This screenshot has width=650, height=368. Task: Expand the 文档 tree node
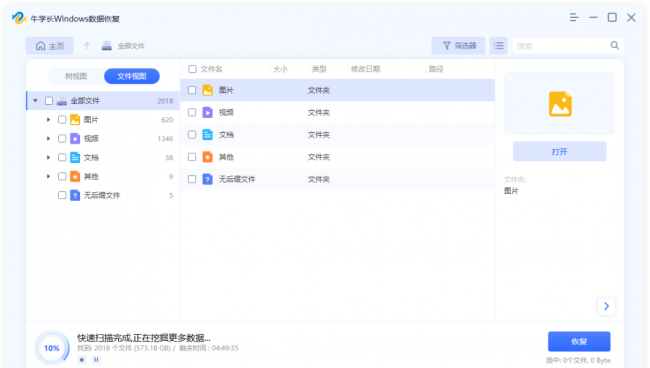49,157
